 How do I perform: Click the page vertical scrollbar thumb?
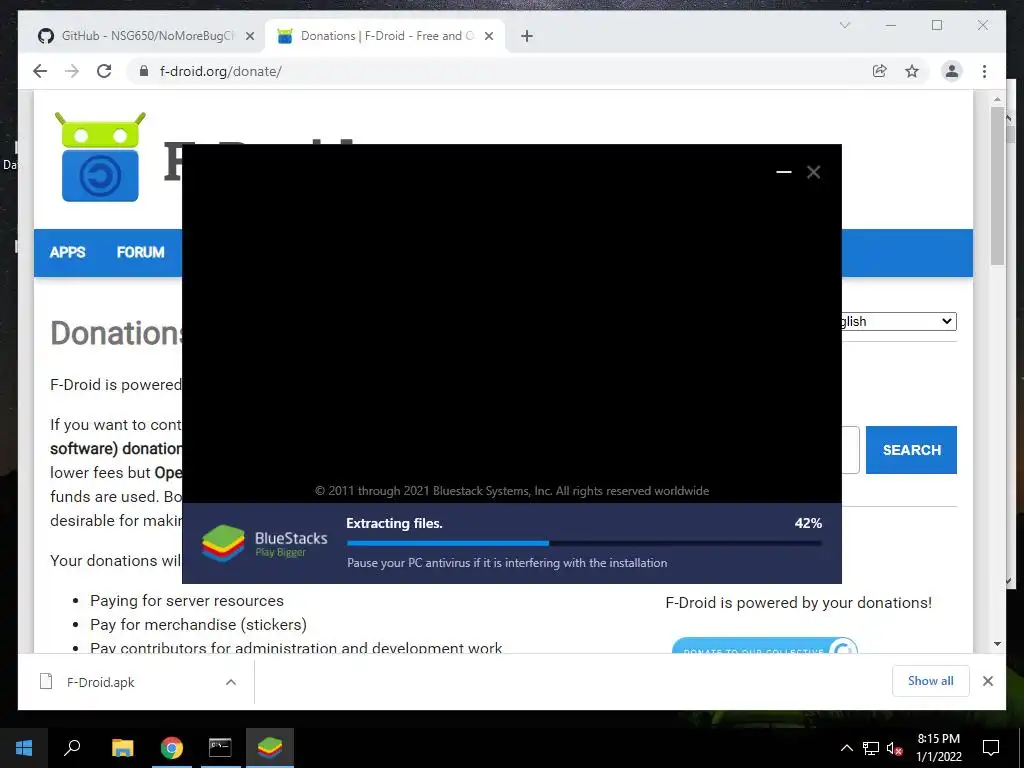[x=997, y=186]
